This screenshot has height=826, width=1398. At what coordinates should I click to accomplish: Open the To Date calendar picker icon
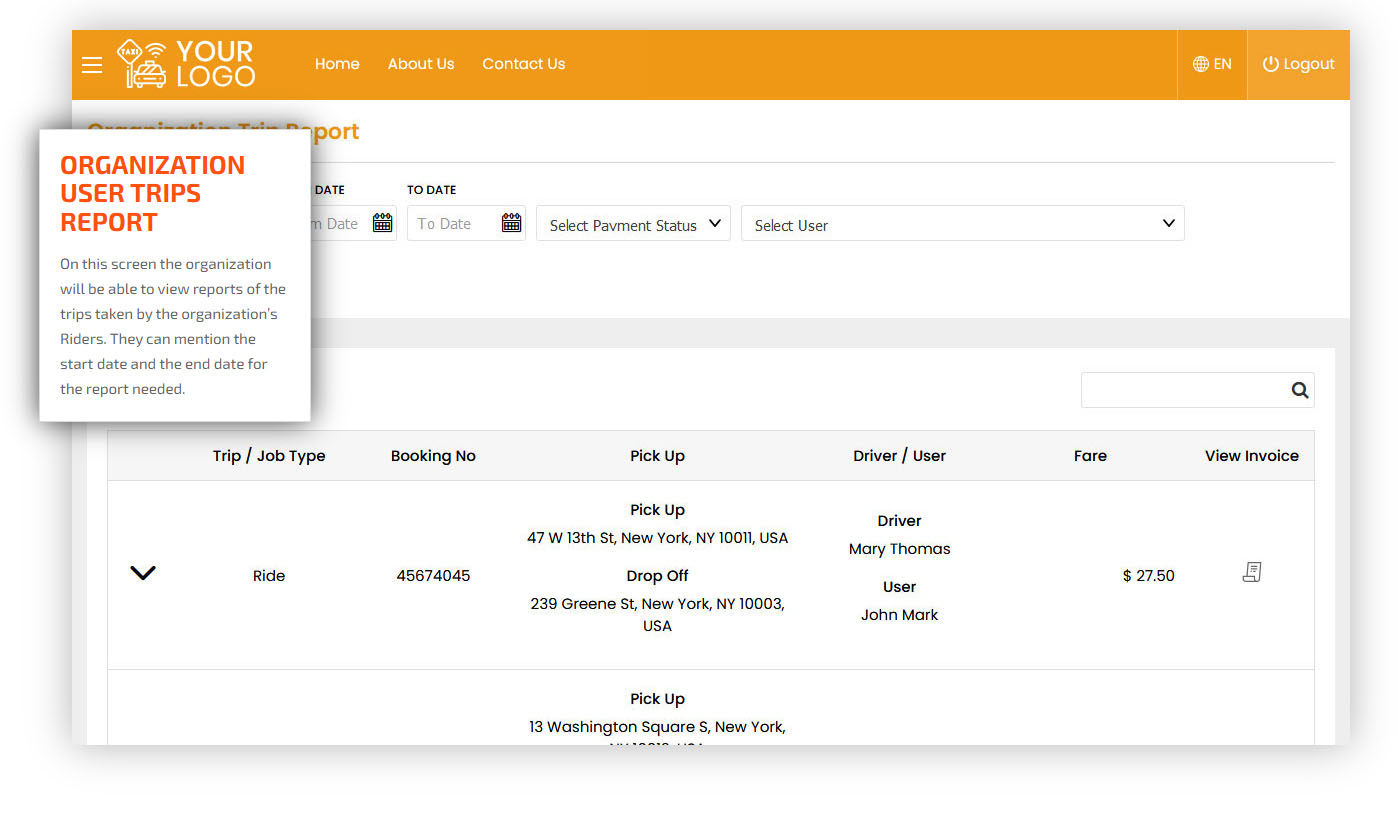512,223
